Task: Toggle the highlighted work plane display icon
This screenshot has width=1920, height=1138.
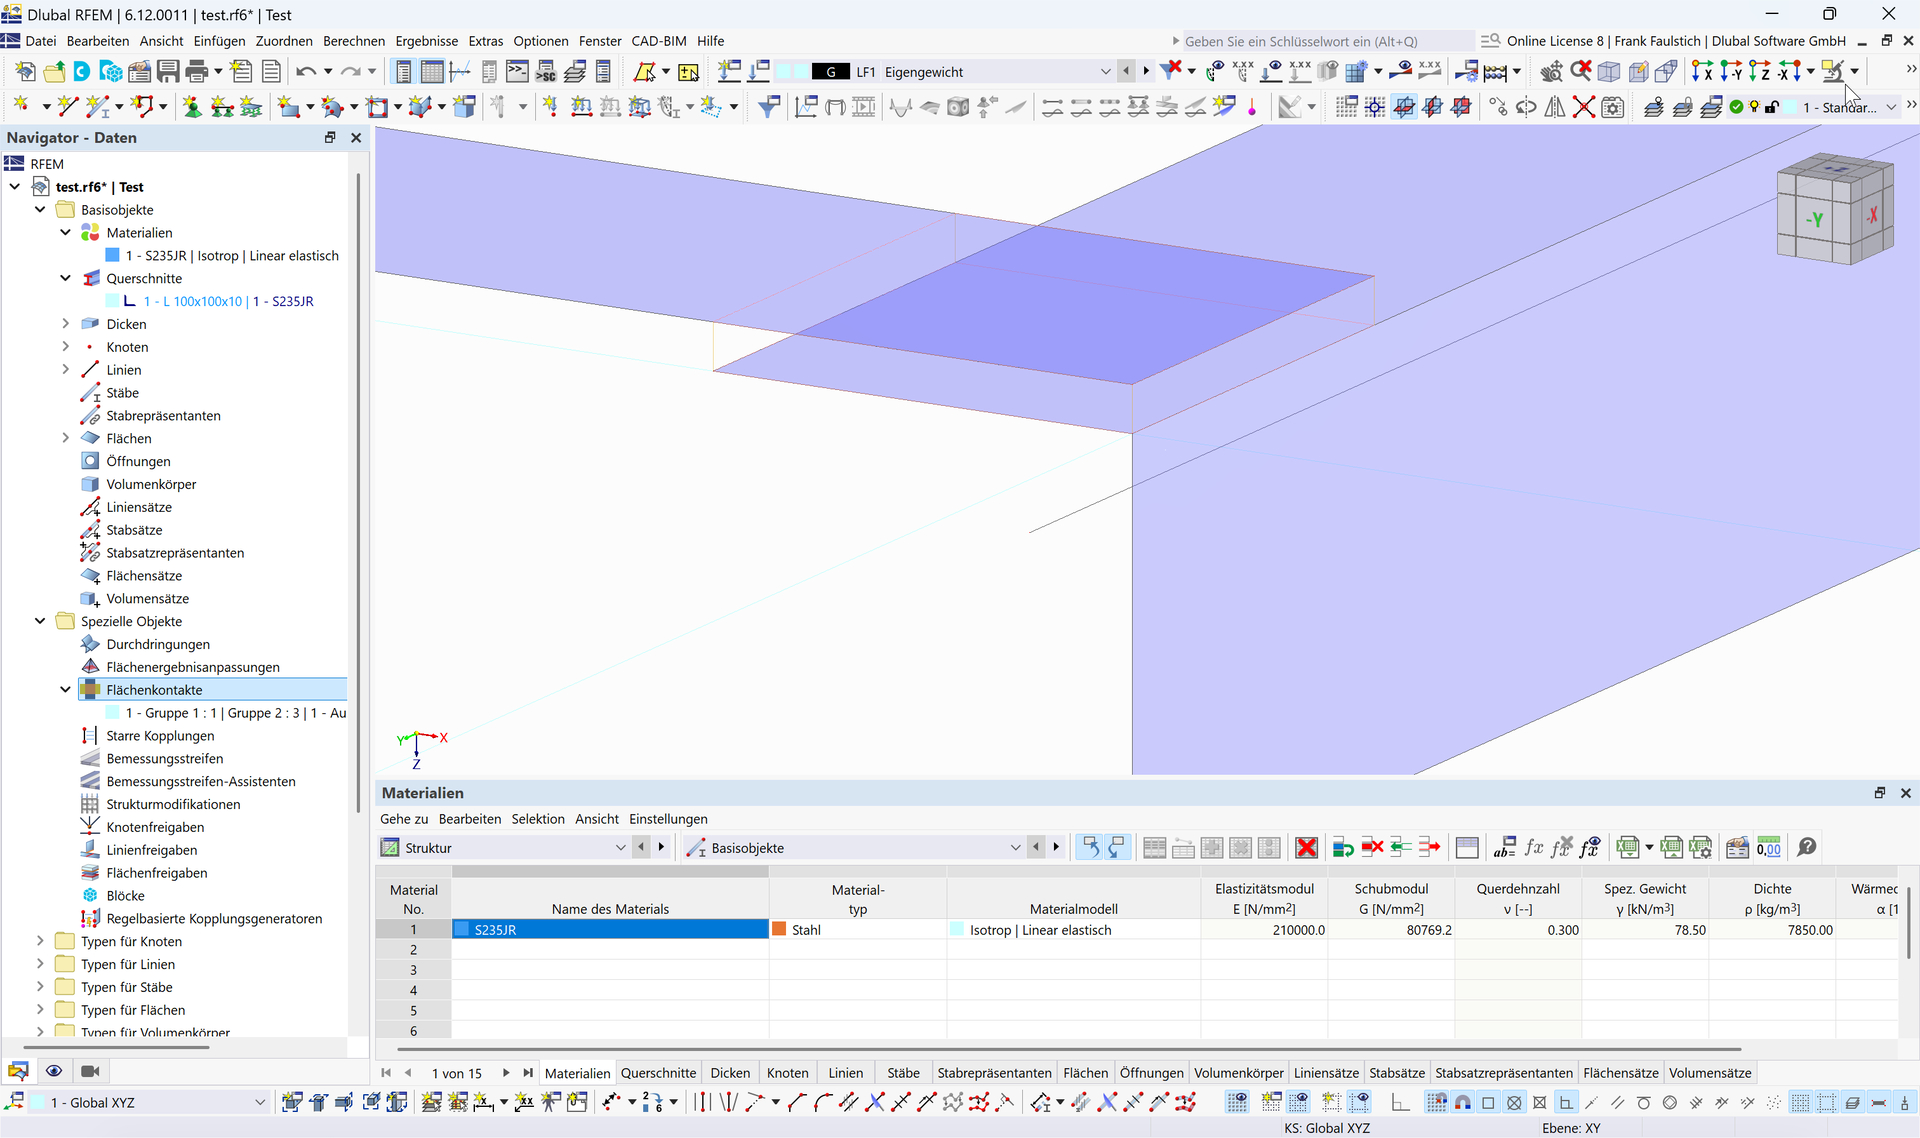Action: pyautogui.click(x=1404, y=107)
